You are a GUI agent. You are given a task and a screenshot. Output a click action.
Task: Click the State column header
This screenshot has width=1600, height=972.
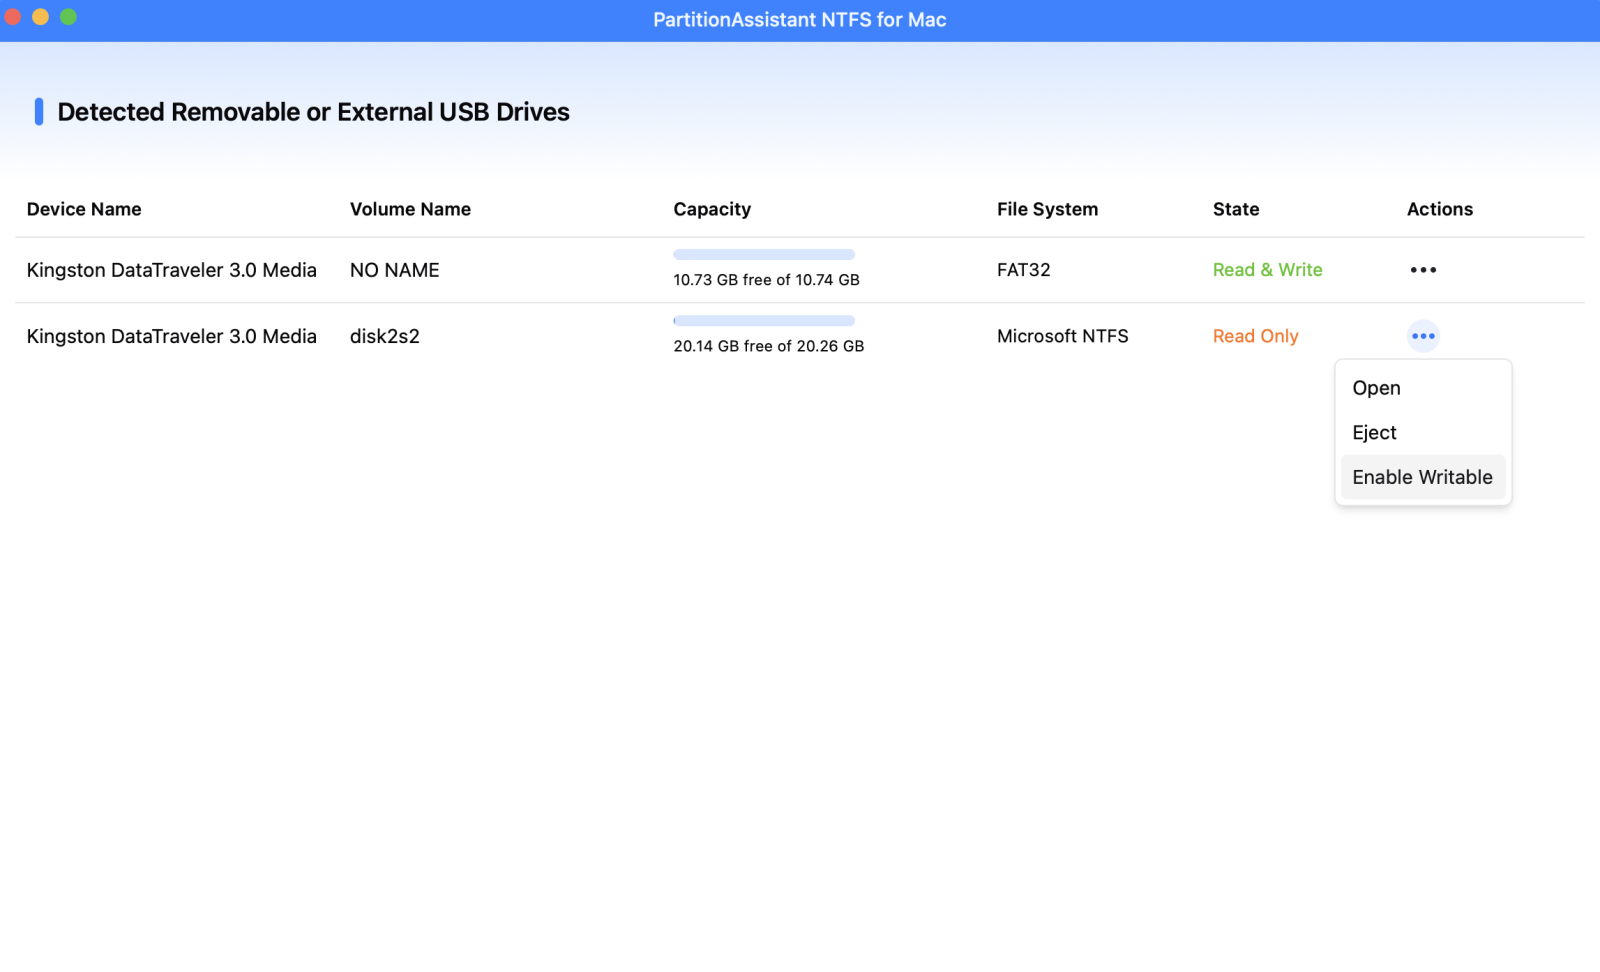[x=1236, y=209]
